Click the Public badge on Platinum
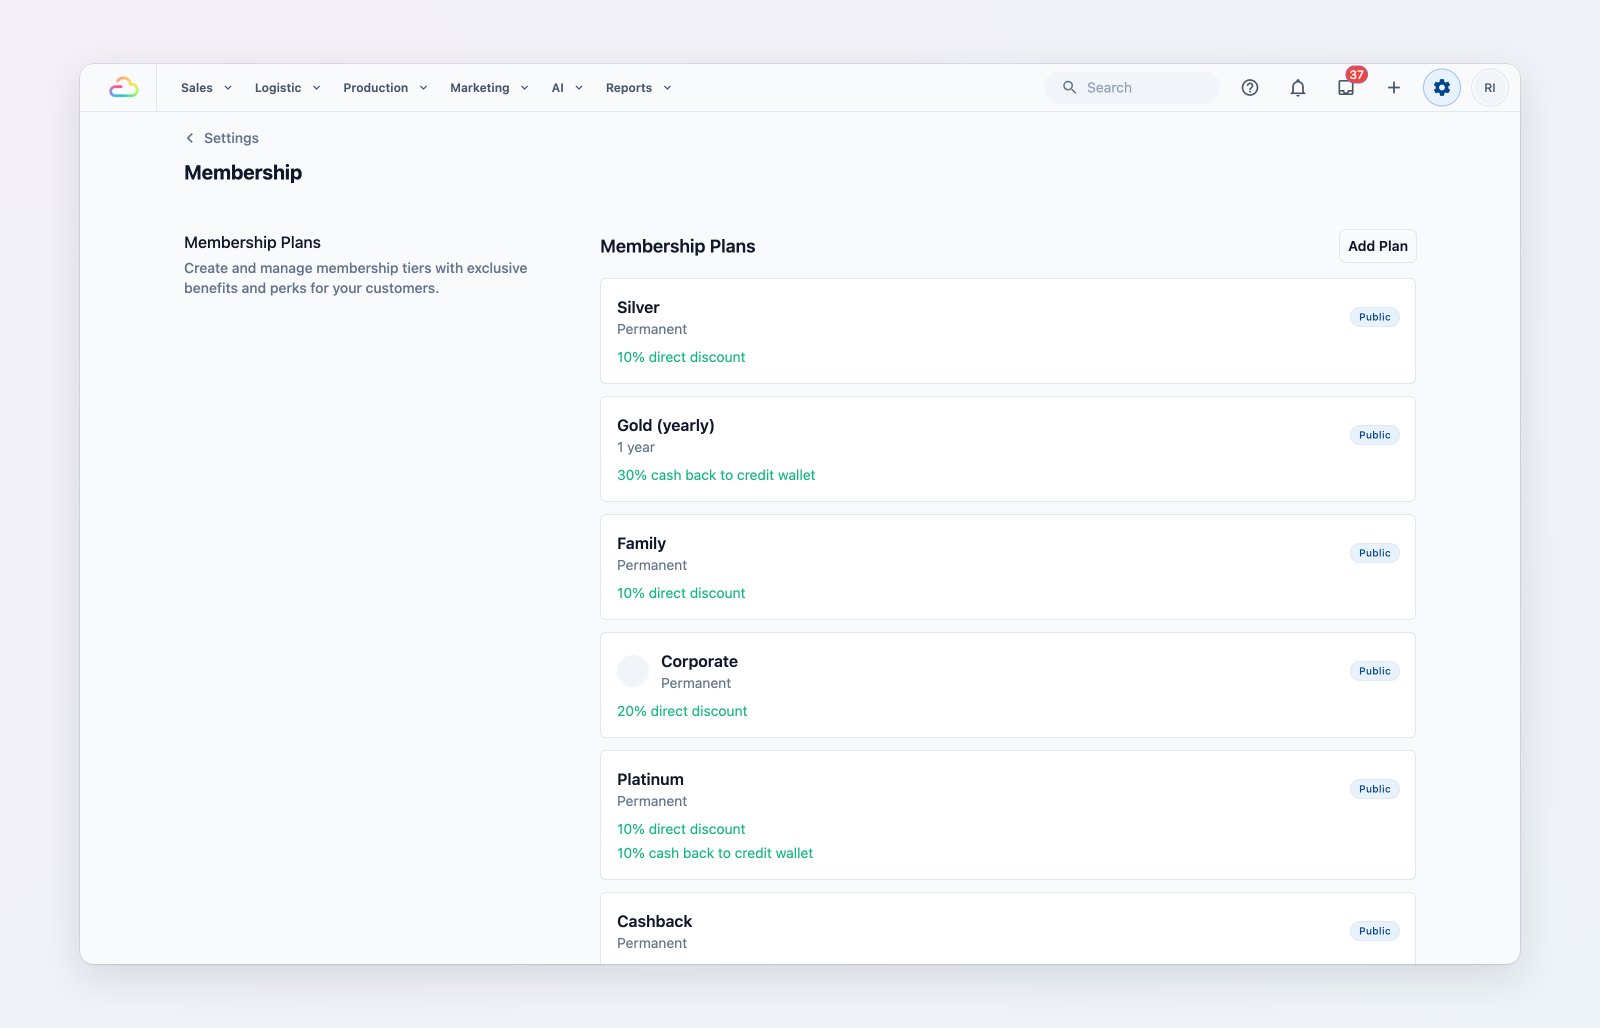Viewport: 1600px width, 1028px height. pos(1374,789)
